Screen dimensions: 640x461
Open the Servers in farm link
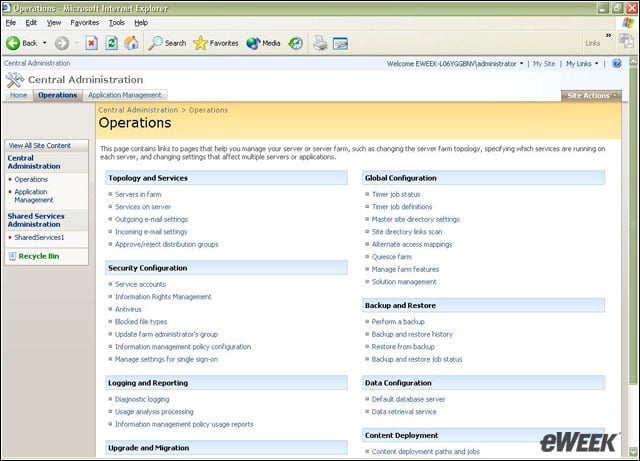(x=138, y=194)
